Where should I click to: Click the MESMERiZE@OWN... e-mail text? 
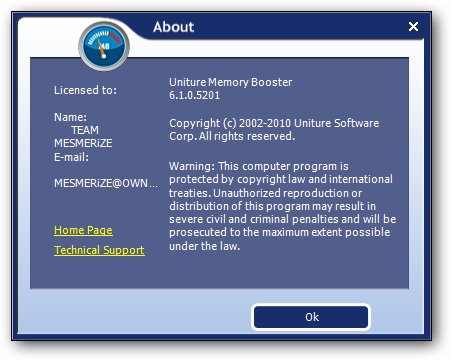coord(106,183)
